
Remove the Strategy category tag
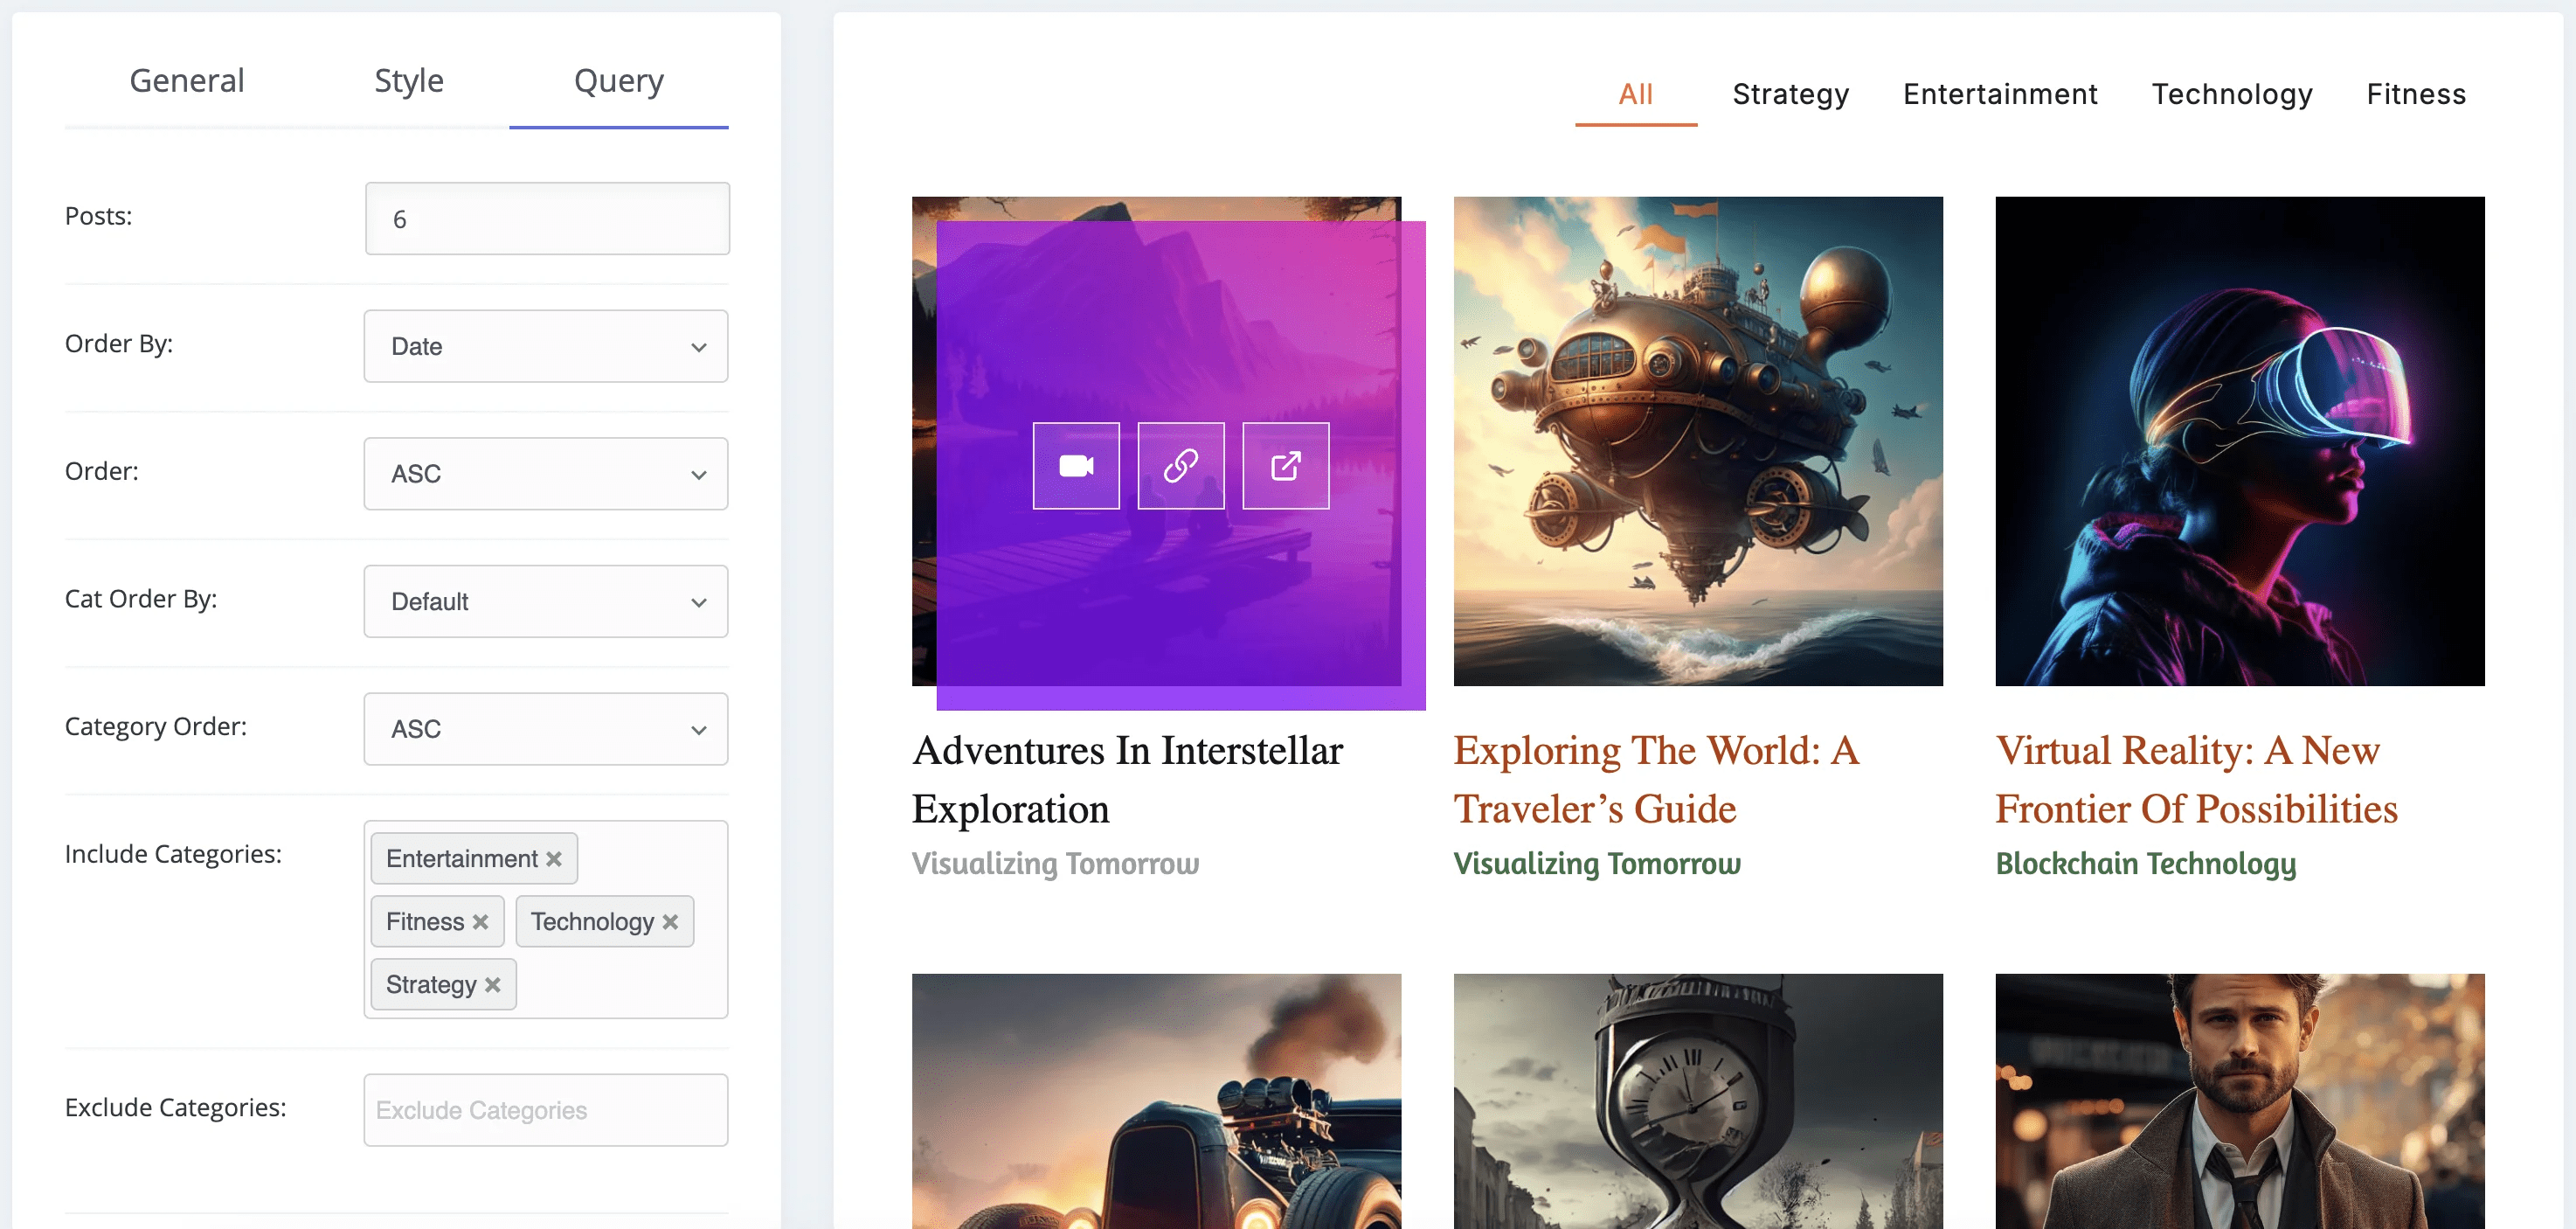(493, 985)
